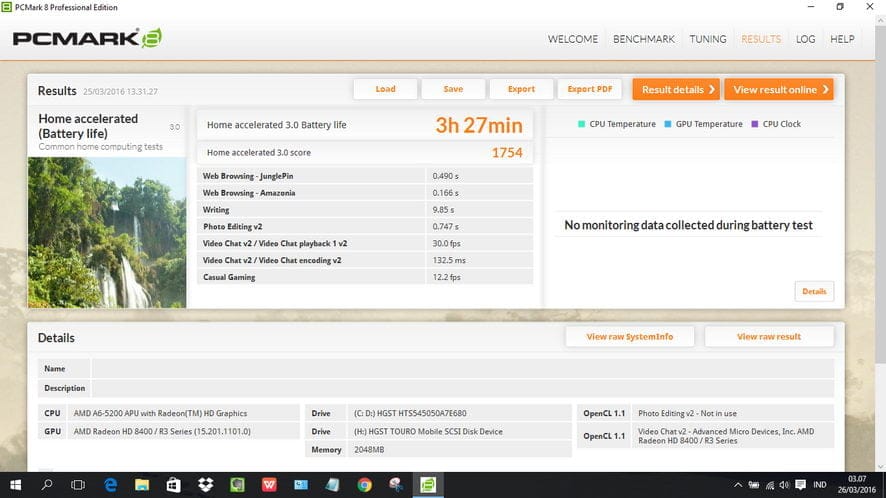Select the Casual Gaming row

(364, 277)
